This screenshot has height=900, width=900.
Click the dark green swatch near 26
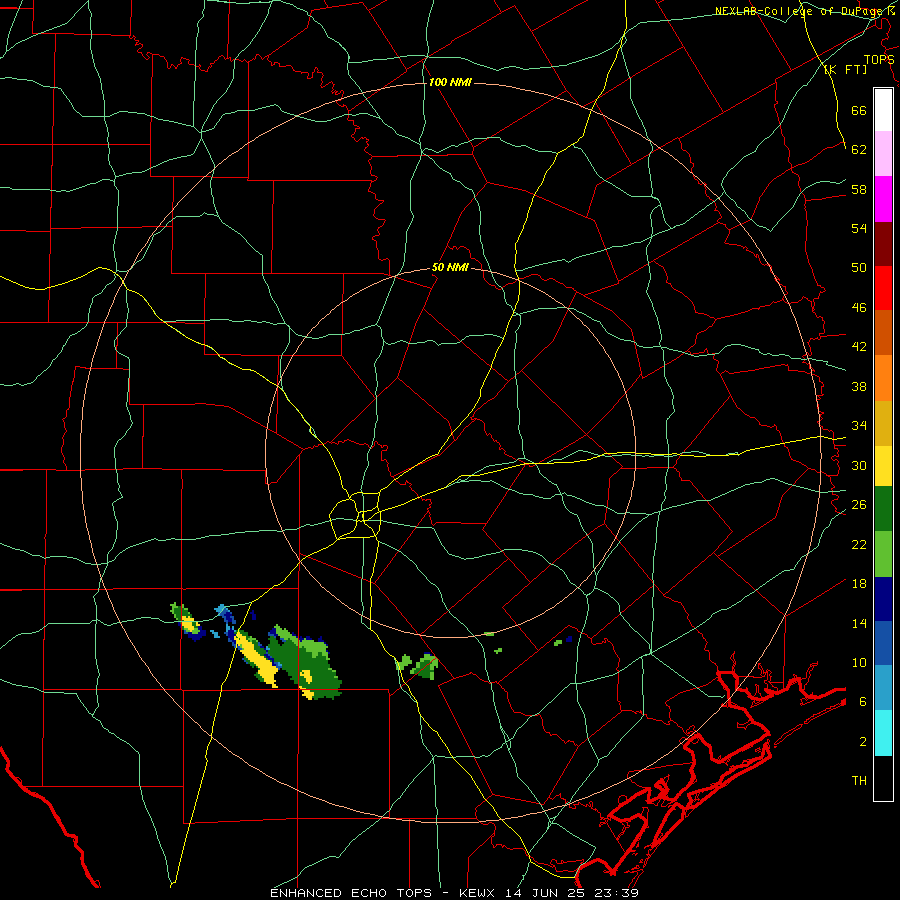883,509
